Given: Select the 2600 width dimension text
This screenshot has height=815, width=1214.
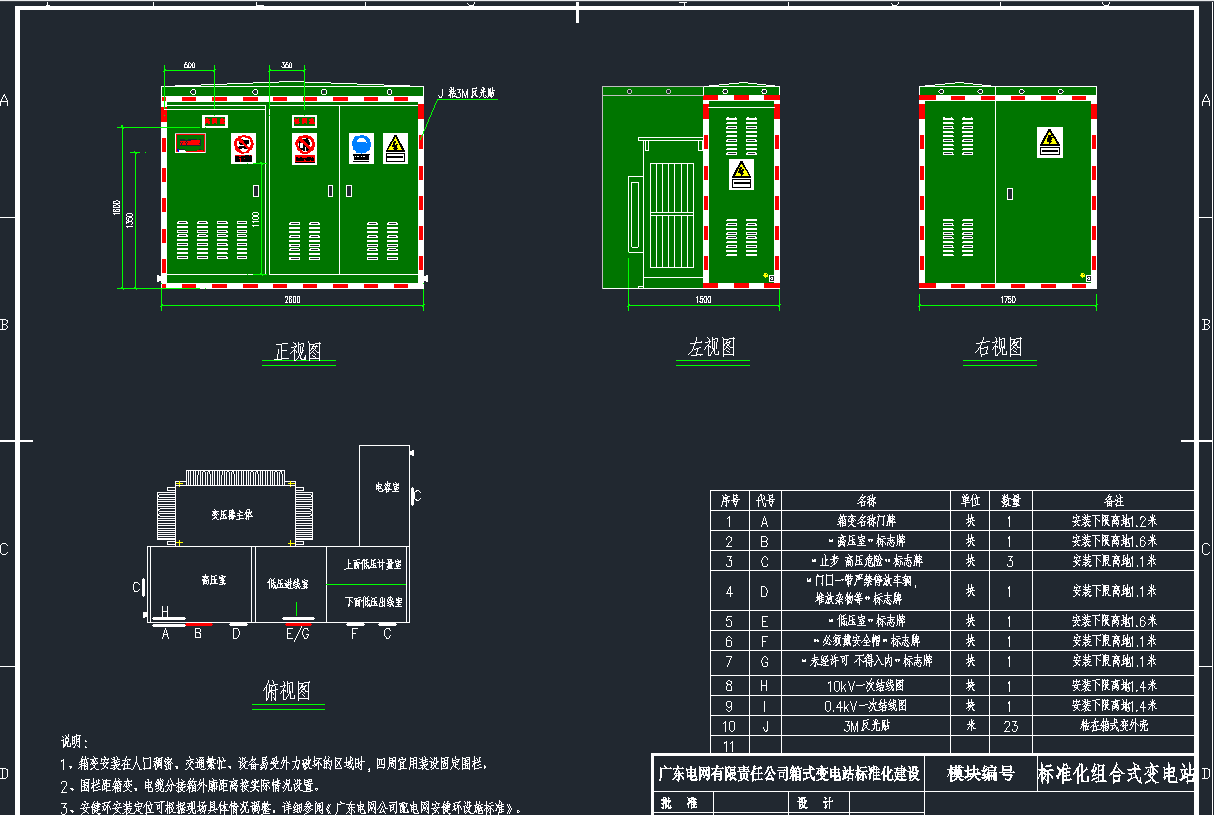Looking at the screenshot, I should click(x=292, y=299).
